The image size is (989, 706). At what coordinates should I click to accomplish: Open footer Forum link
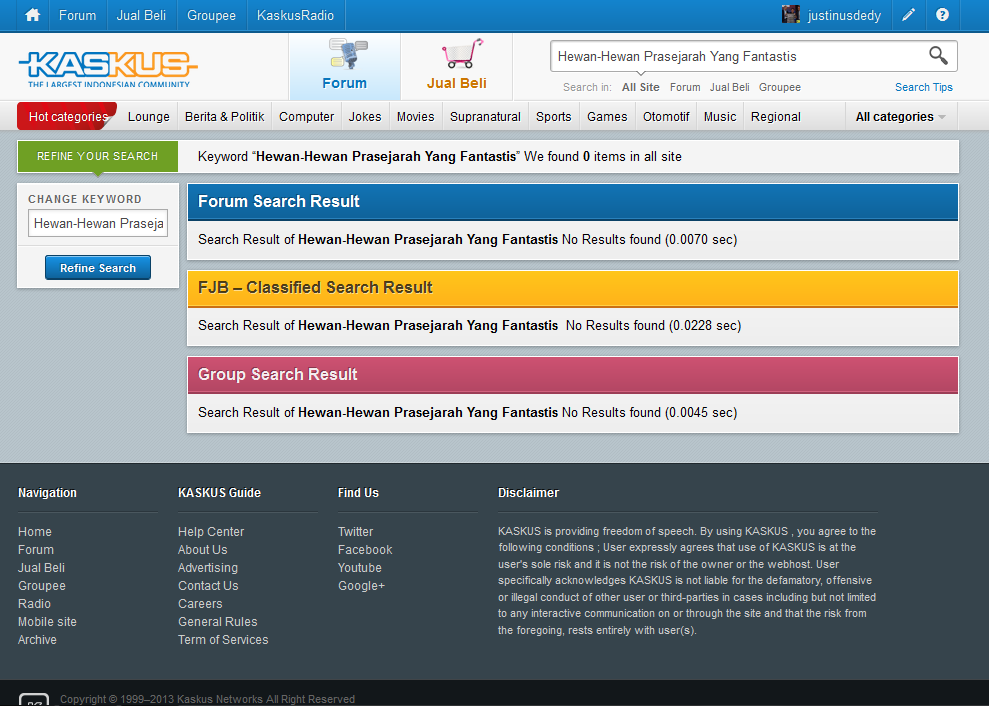coord(36,550)
